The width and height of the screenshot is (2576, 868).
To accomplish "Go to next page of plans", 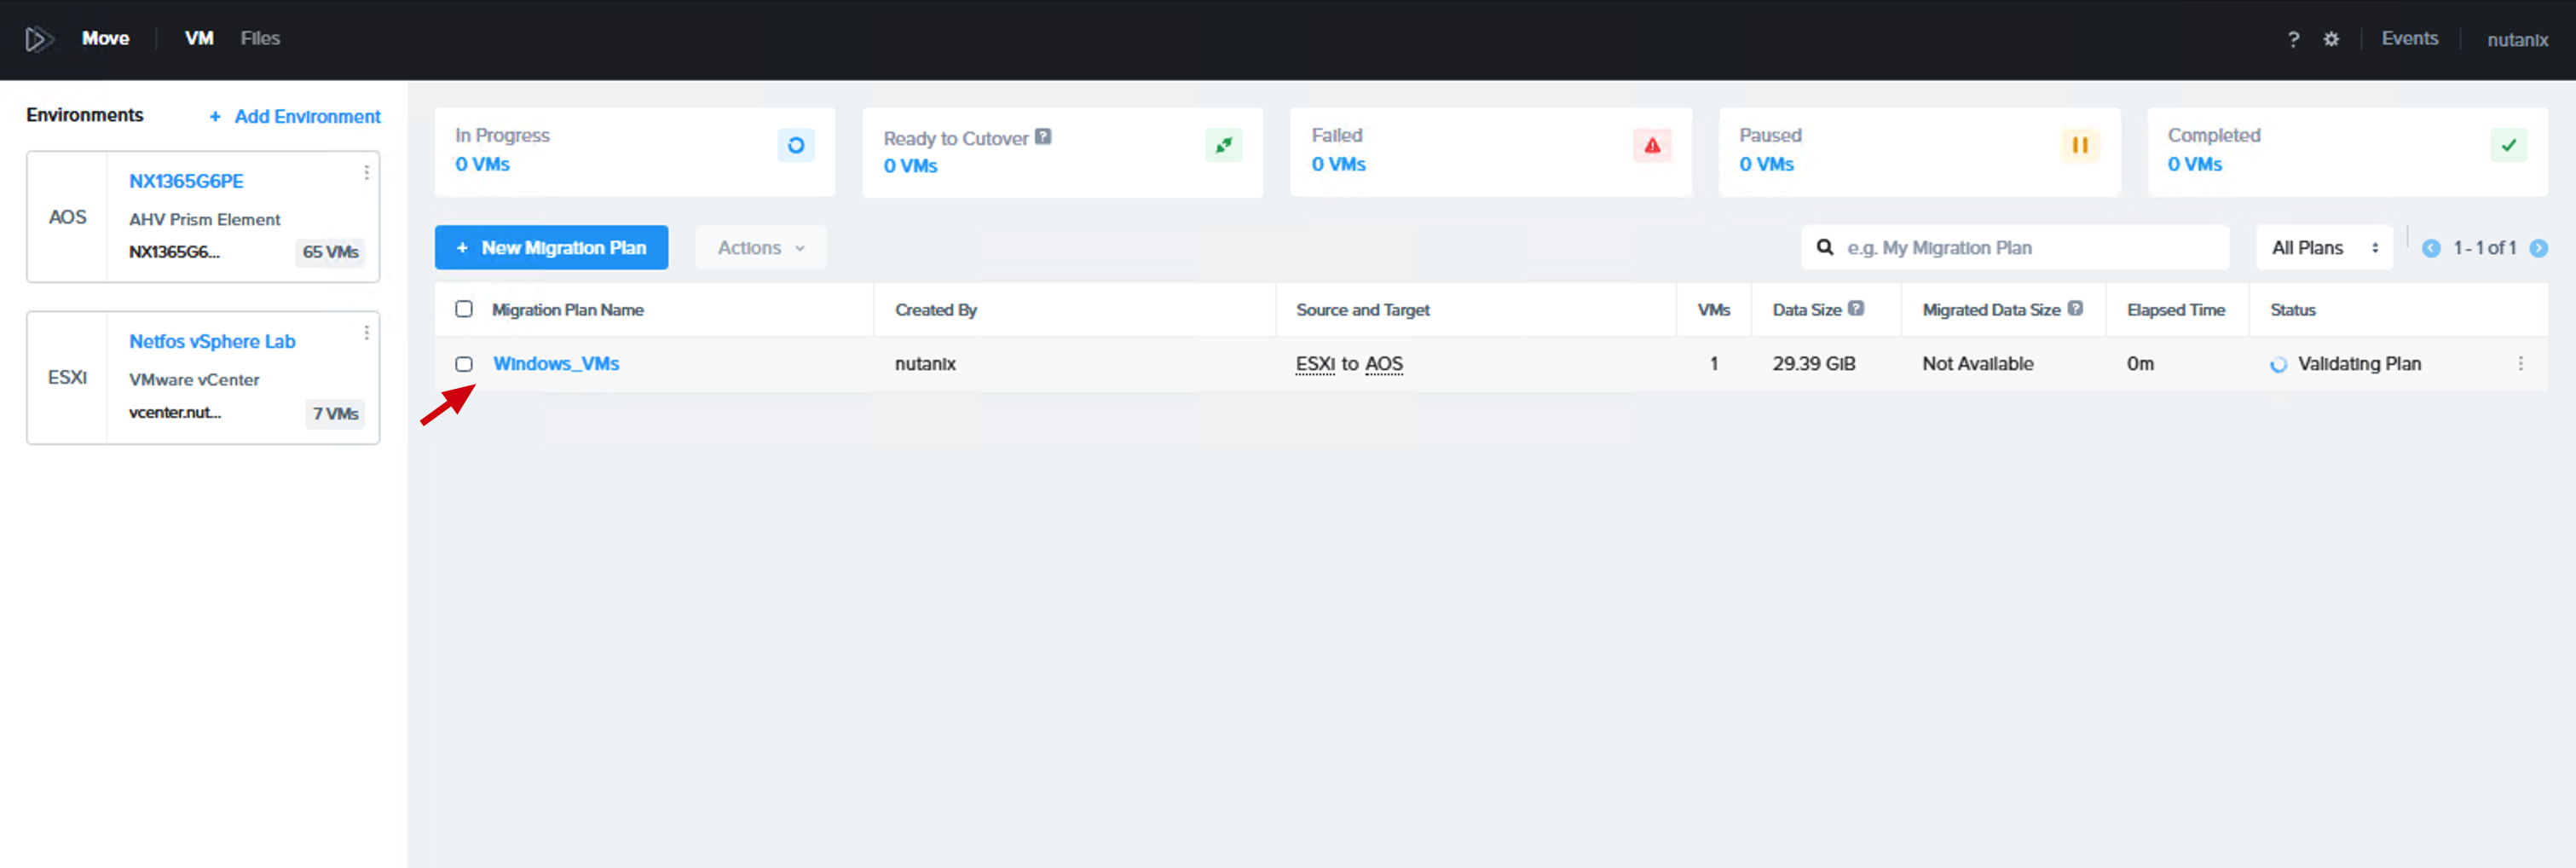I will pos(2538,248).
